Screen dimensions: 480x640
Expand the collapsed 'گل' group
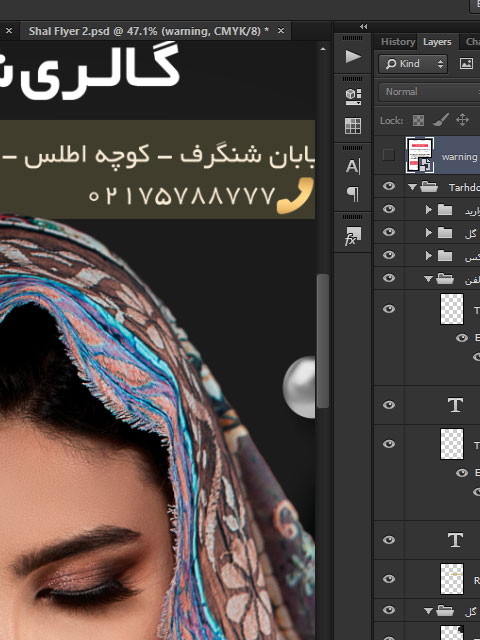(428, 233)
